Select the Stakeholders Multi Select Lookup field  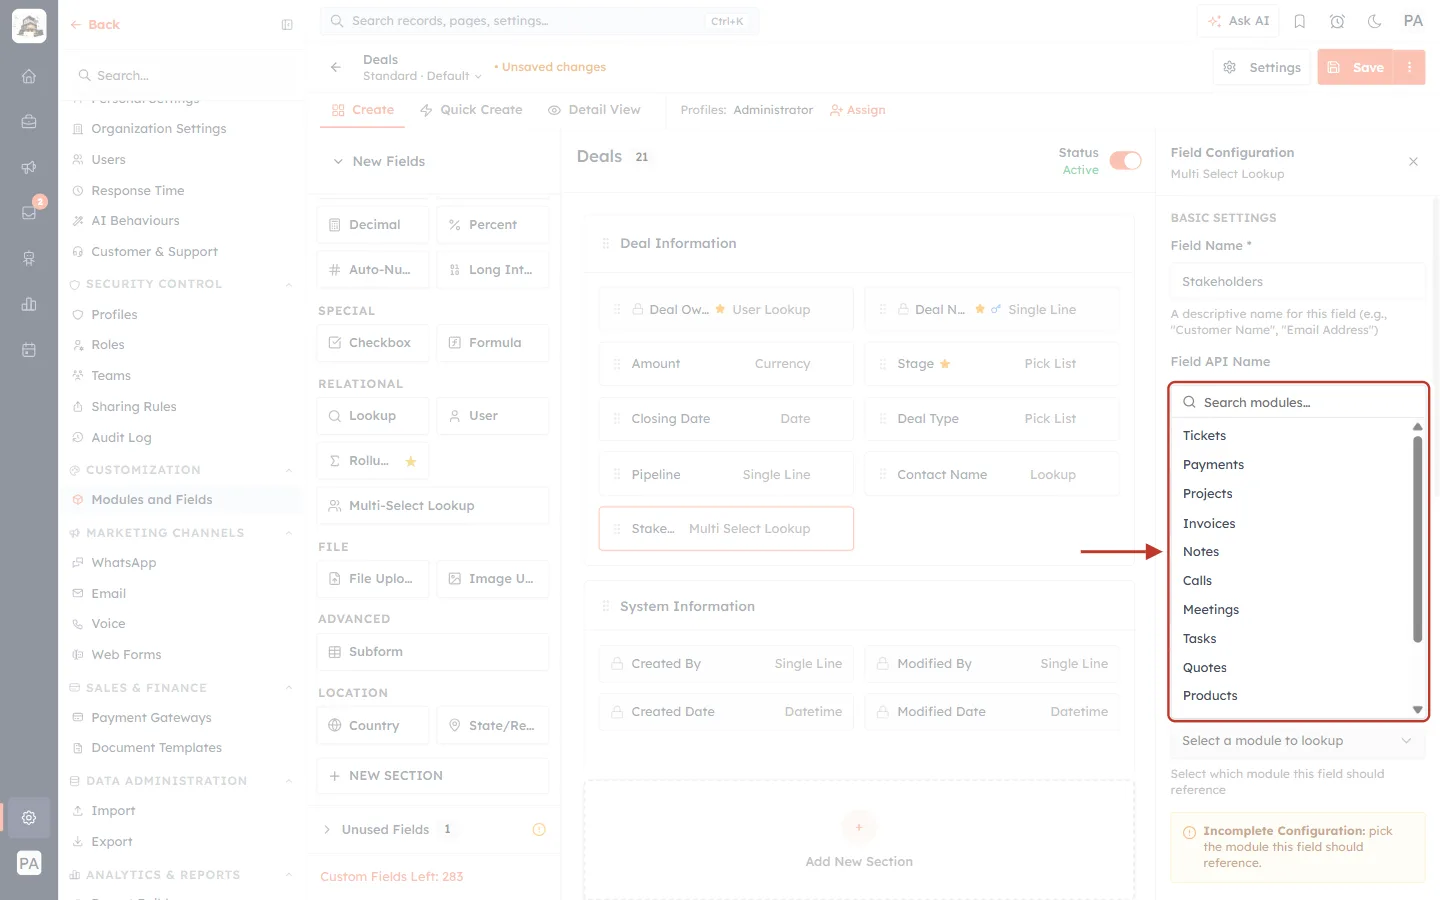pyautogui.click(x=726, y=528)
